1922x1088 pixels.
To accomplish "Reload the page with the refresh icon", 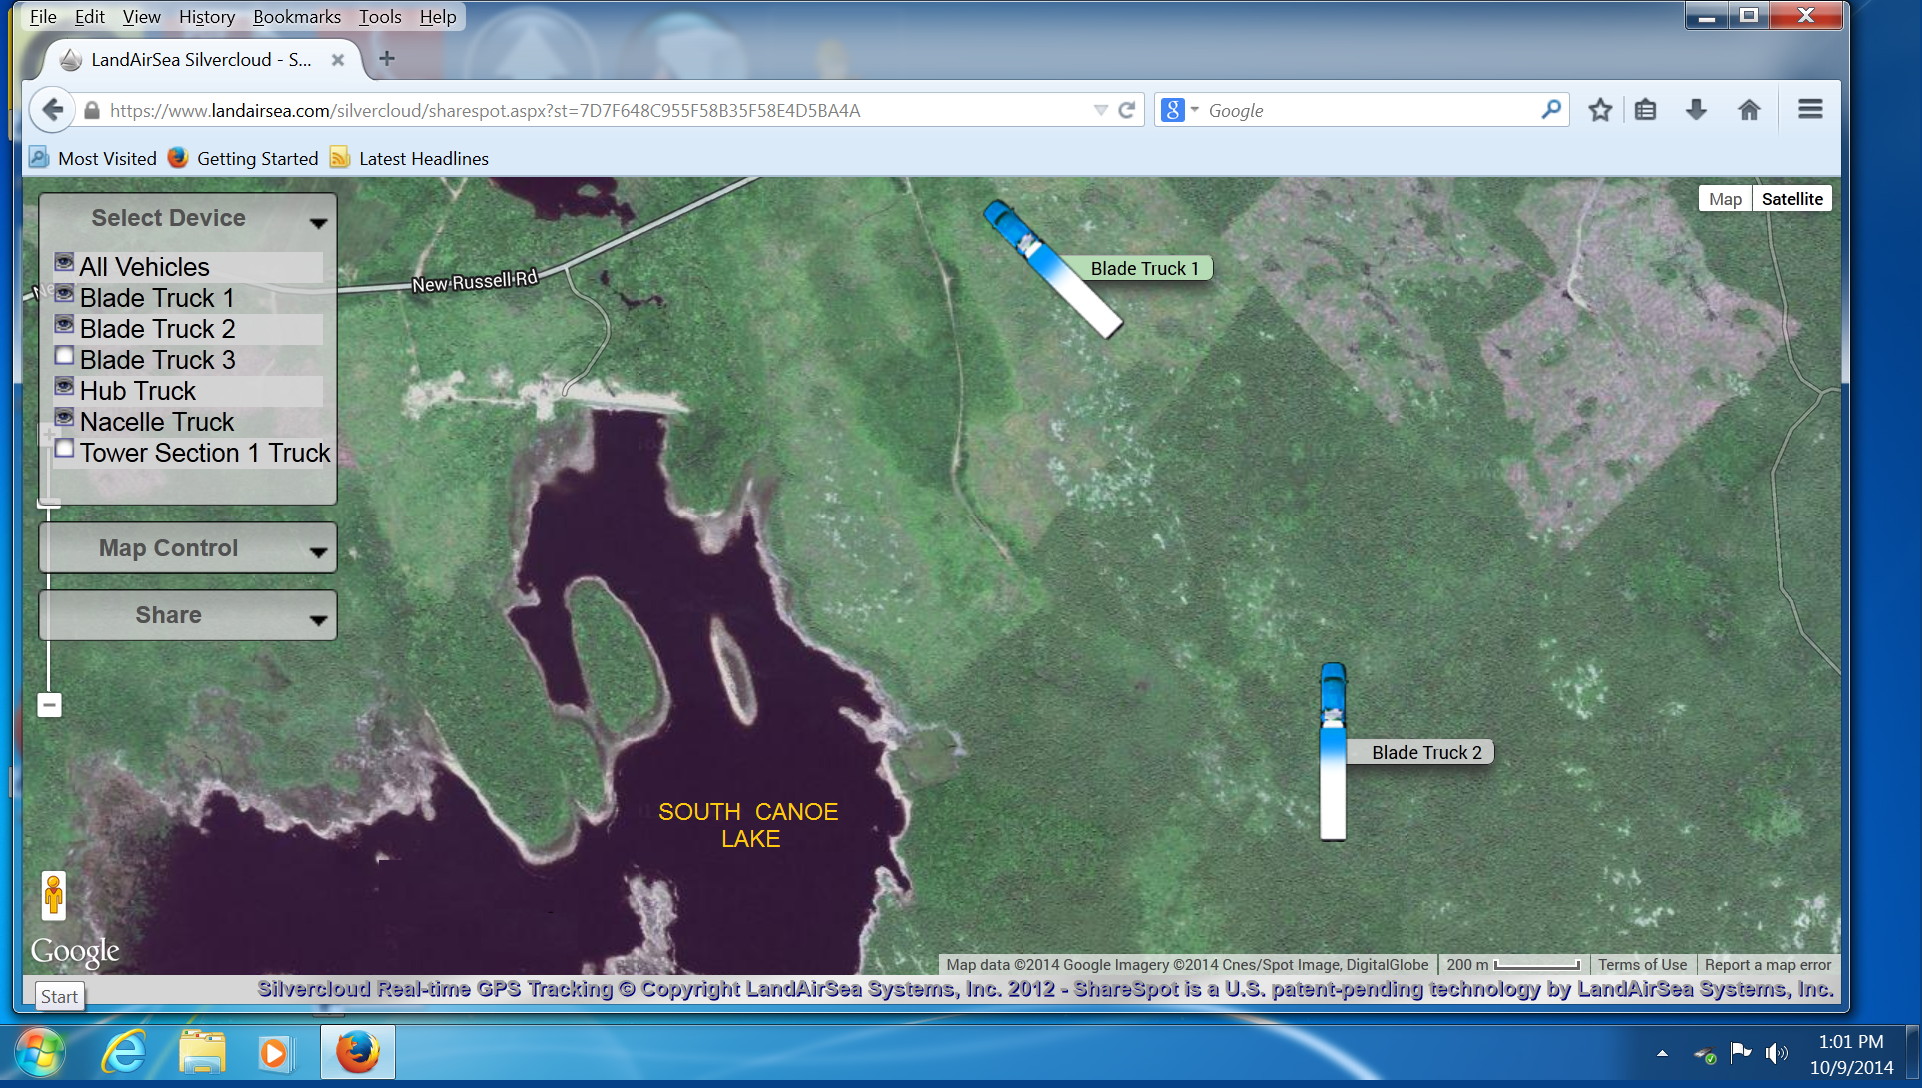I will tap(1127, 110).
